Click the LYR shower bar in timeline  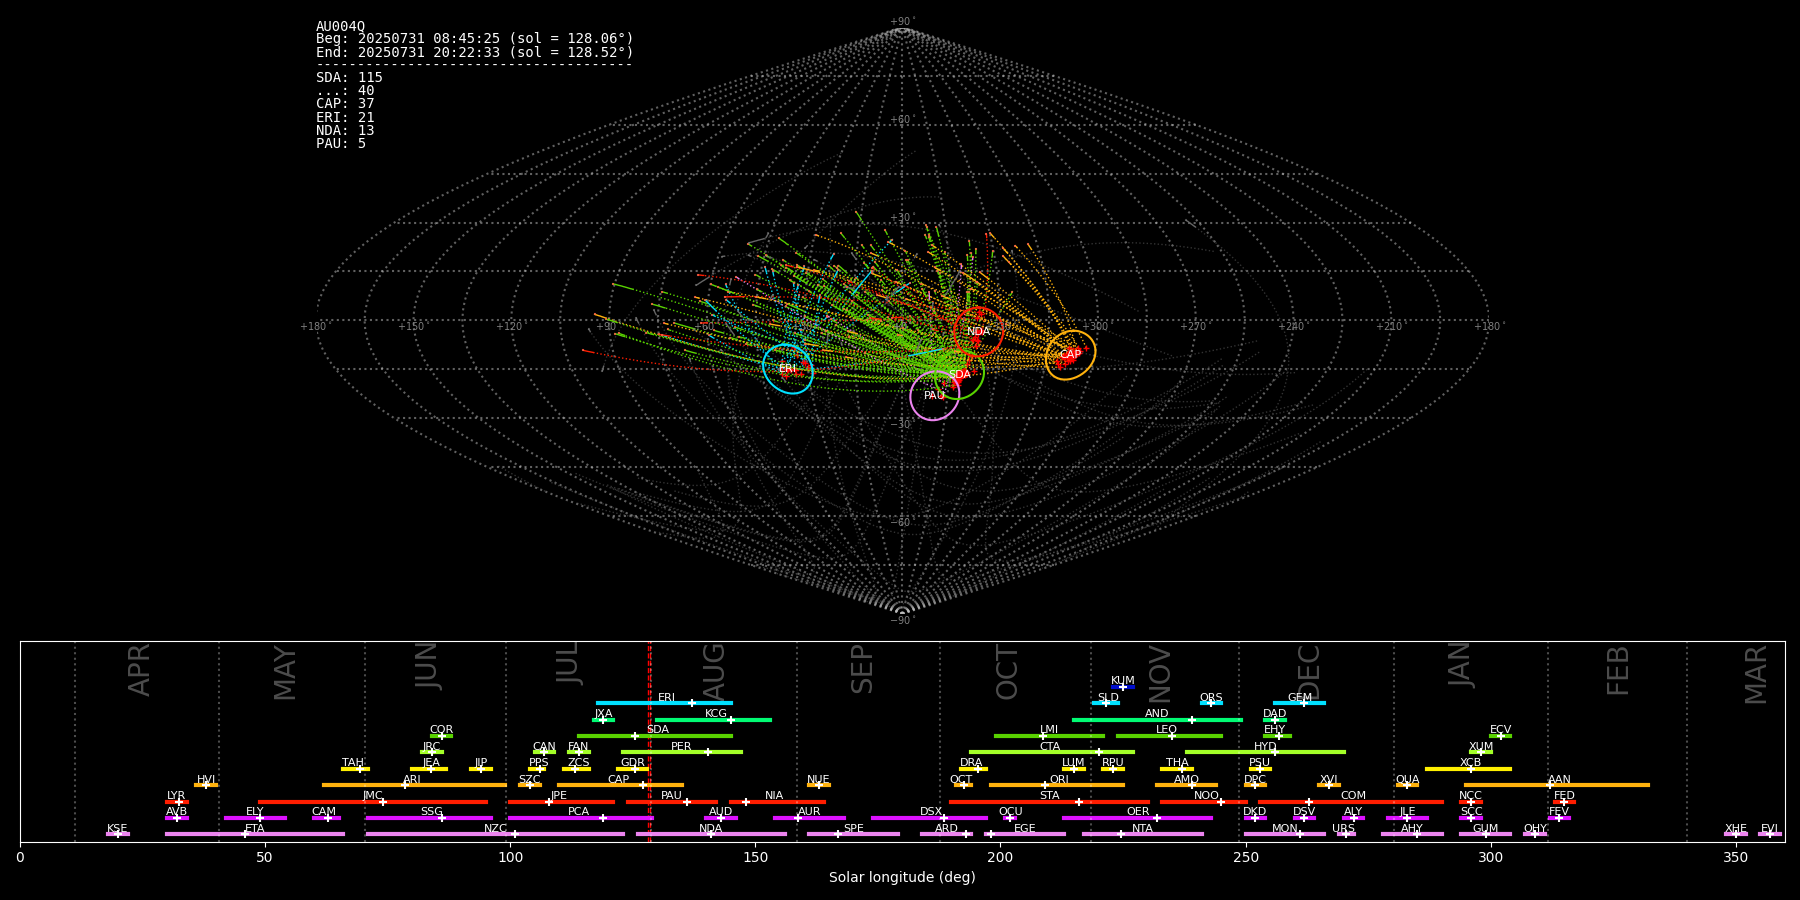click(x=177, y=801)
